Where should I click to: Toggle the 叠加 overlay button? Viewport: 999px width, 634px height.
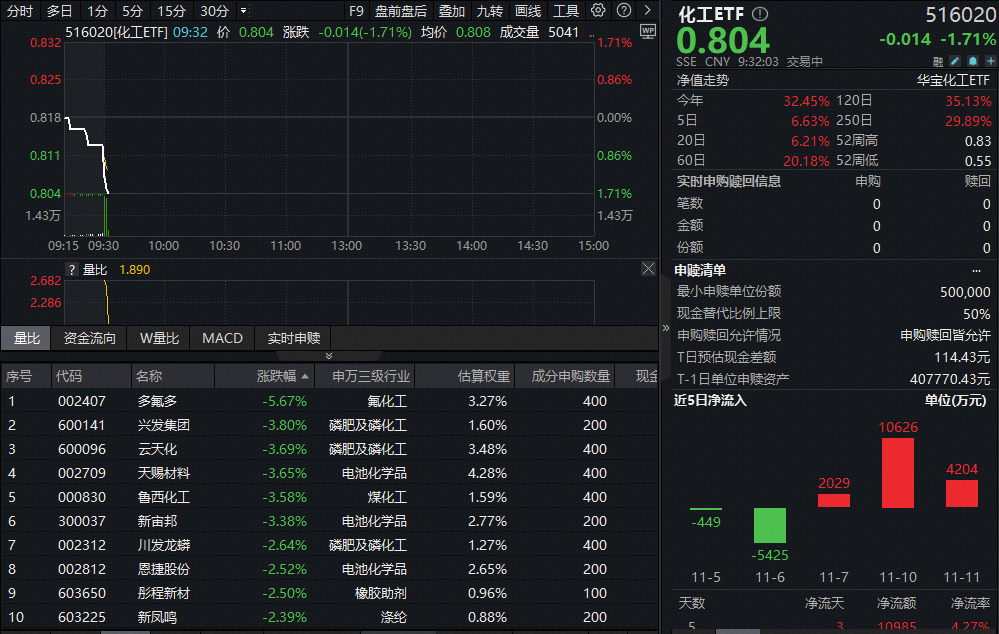click(x=452, y=11)
